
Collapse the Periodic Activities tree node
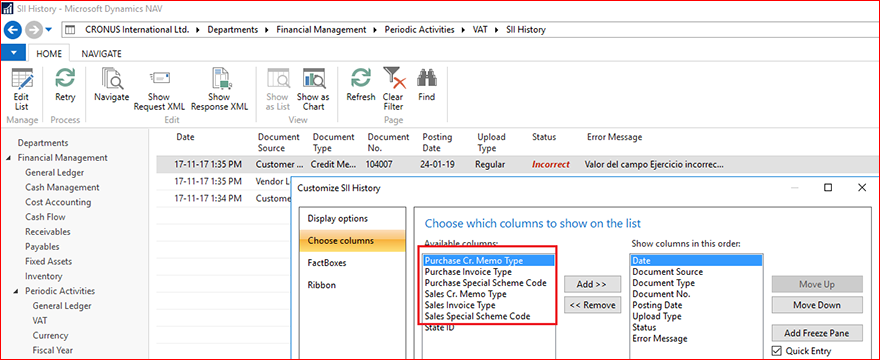click(16, 291)
